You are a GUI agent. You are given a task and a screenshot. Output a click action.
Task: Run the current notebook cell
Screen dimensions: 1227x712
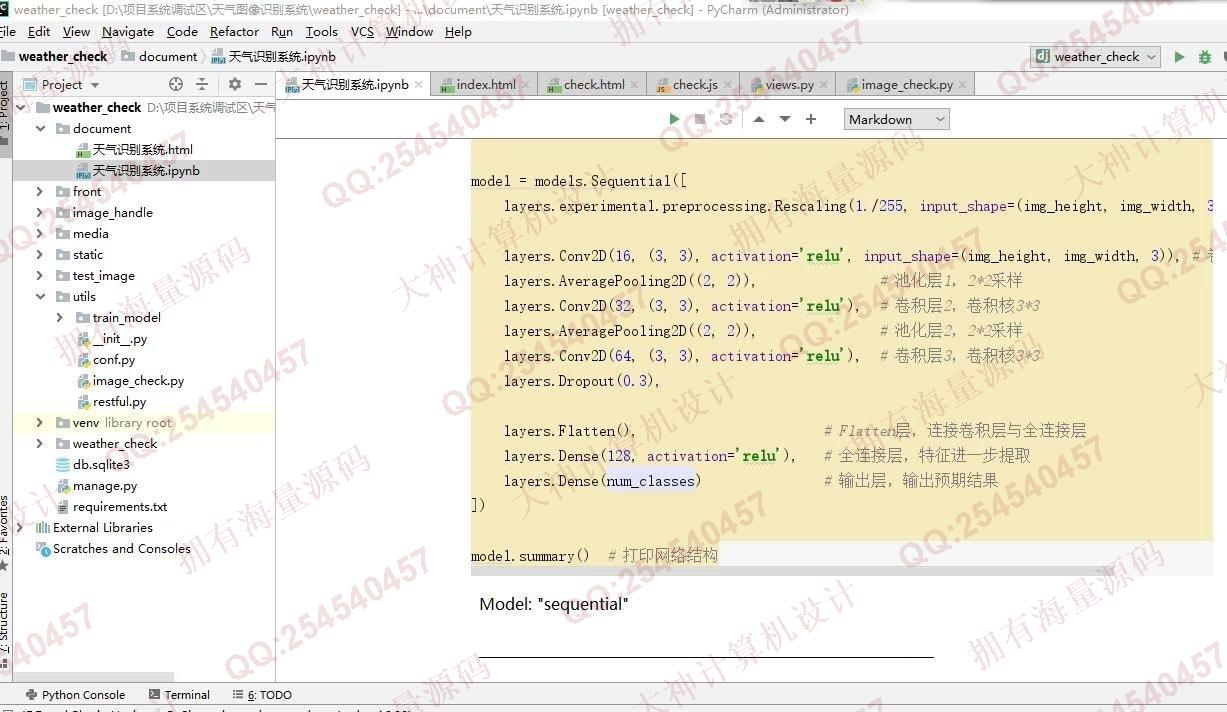[x=674, y=119]
